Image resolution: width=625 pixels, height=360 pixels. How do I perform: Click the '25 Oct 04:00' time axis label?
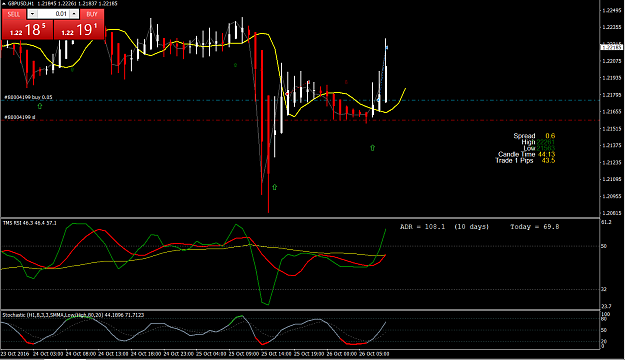(211, 354)
